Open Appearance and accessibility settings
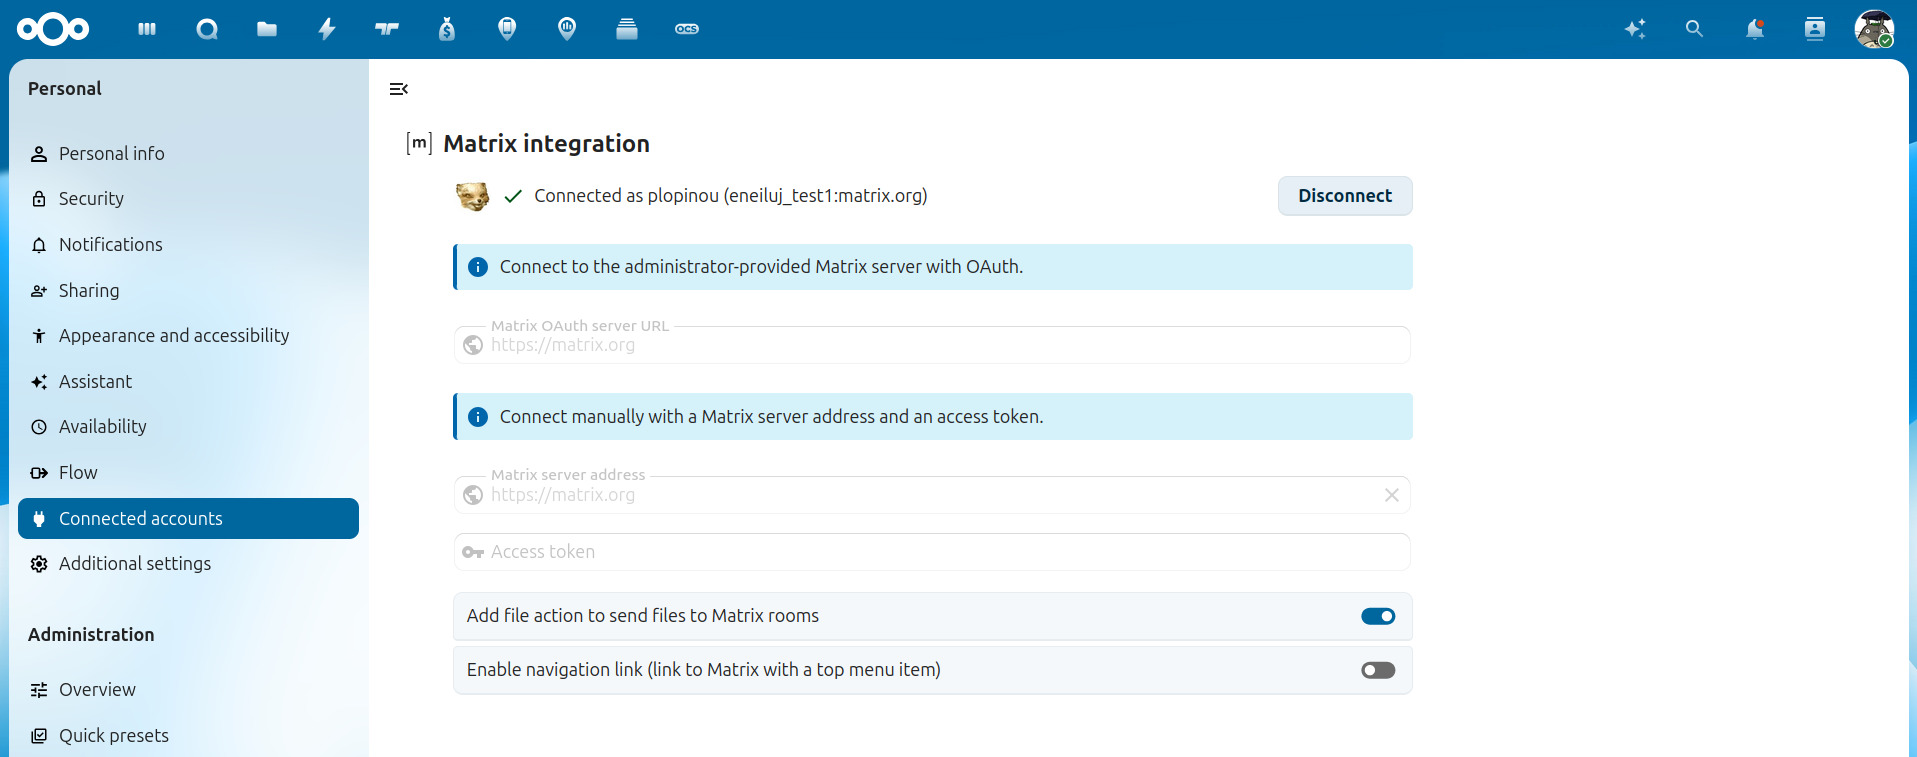 coord(188,335)
